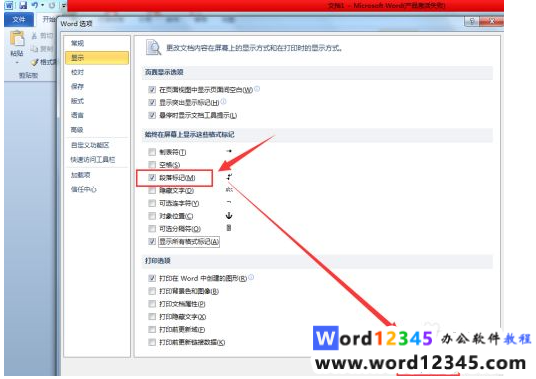Click the Paste (粘贴) clipboard icon
The width and height of the screenshot is (536, 379).
click(17, 38)
